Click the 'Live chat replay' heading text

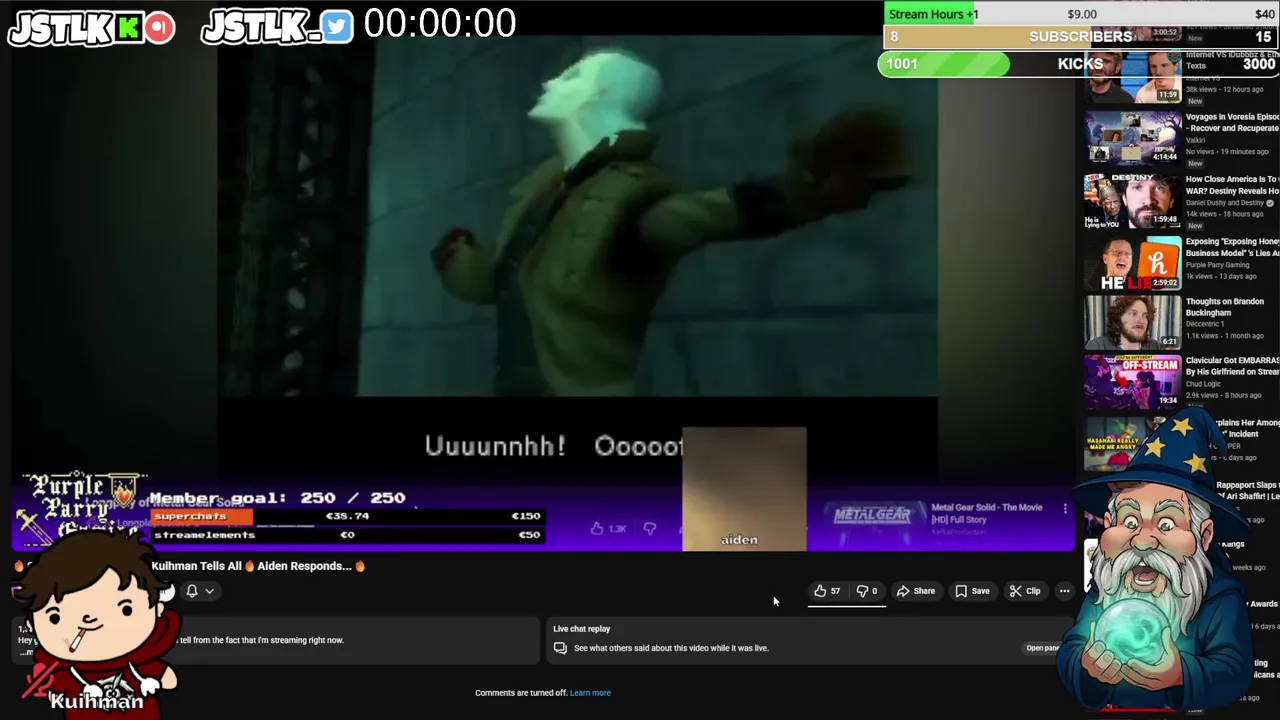coord(581,629)
